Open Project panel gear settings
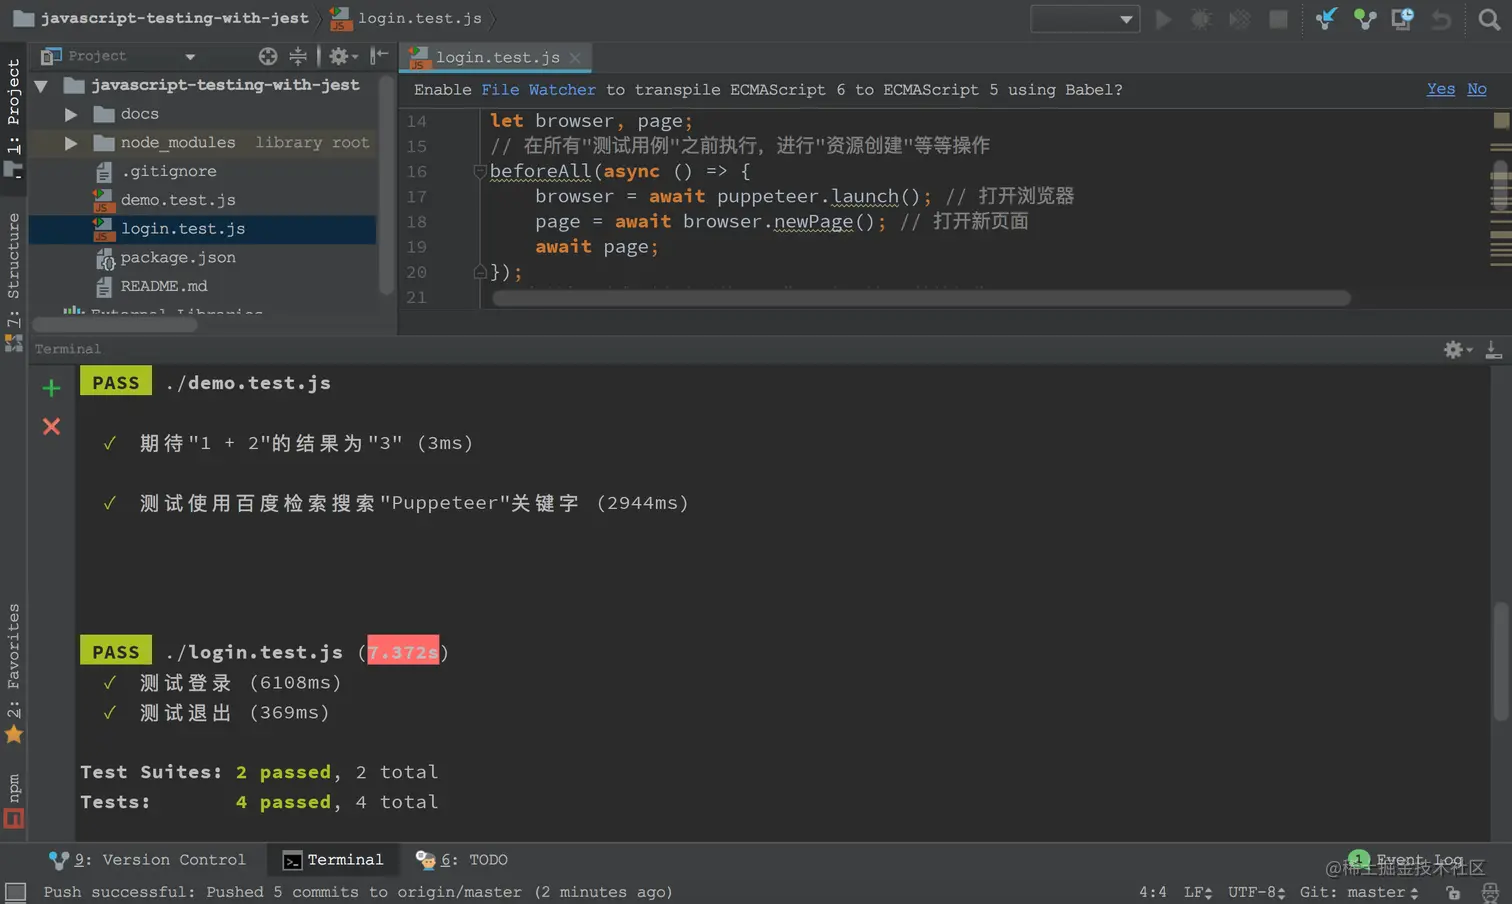The width and height of the screenshot is (1512, 904). 342,56
